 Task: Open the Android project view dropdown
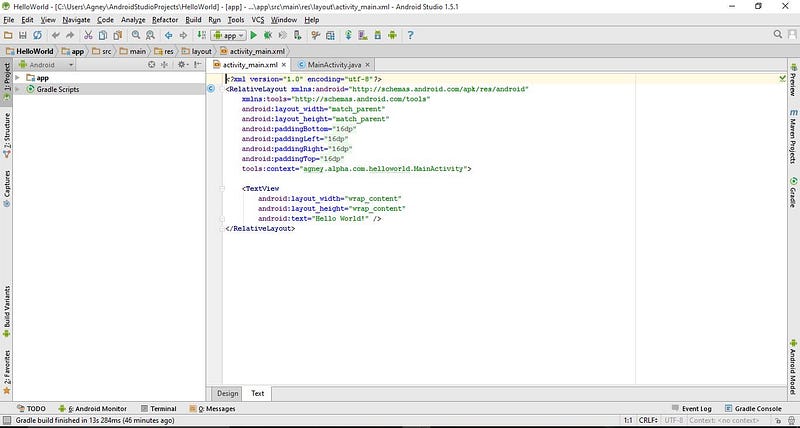(46, 65)
